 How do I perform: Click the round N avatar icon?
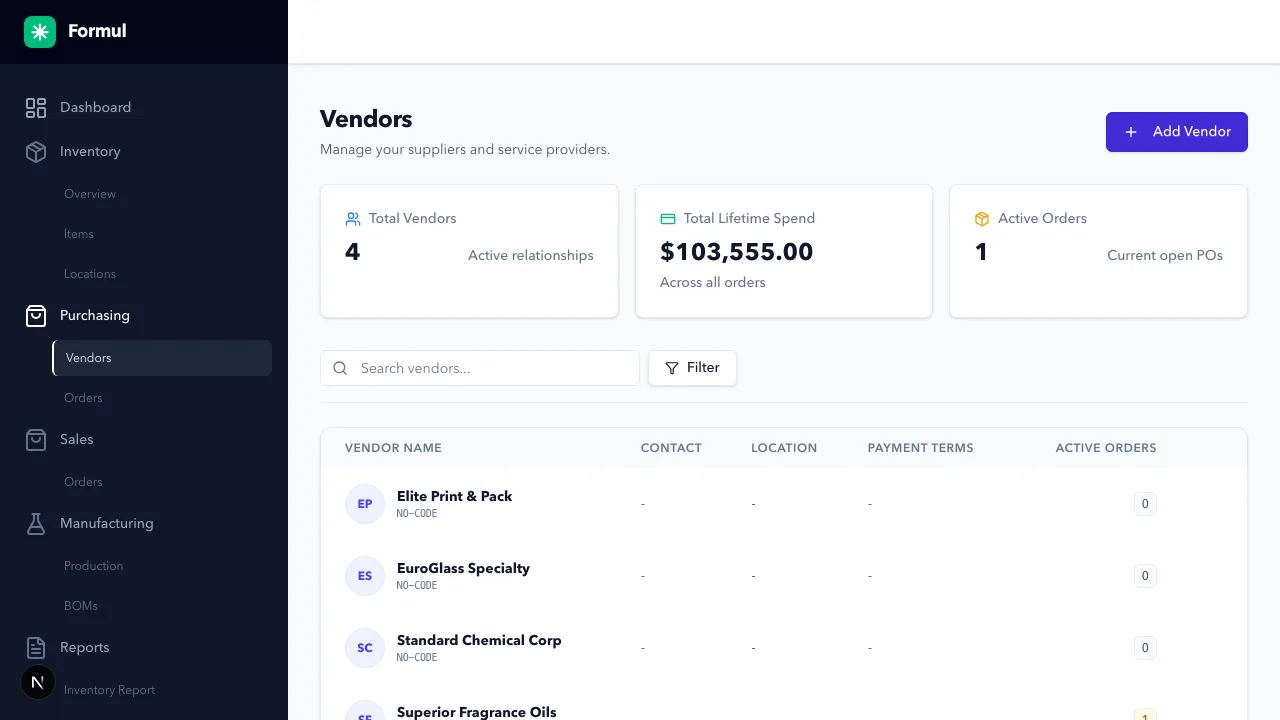click(38, 683)
